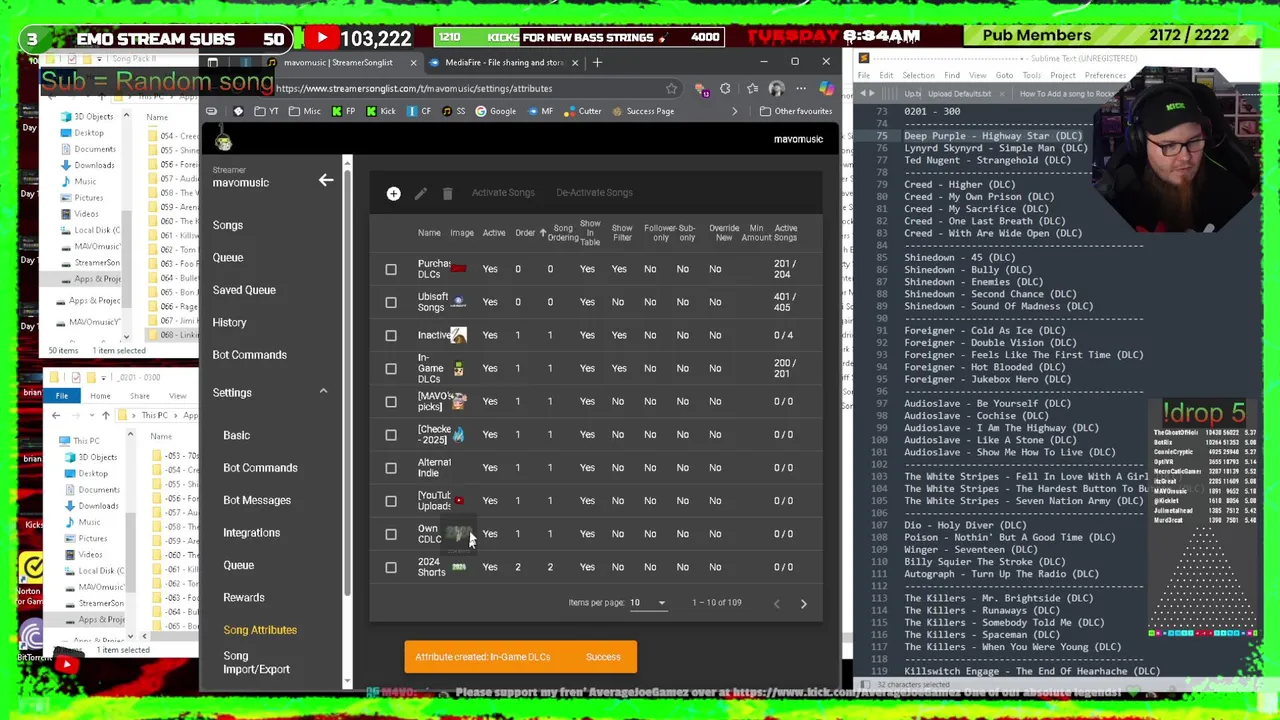The image size is (1280, 720).
Task: Click the star to favourite this page
Action: (671, 88)
